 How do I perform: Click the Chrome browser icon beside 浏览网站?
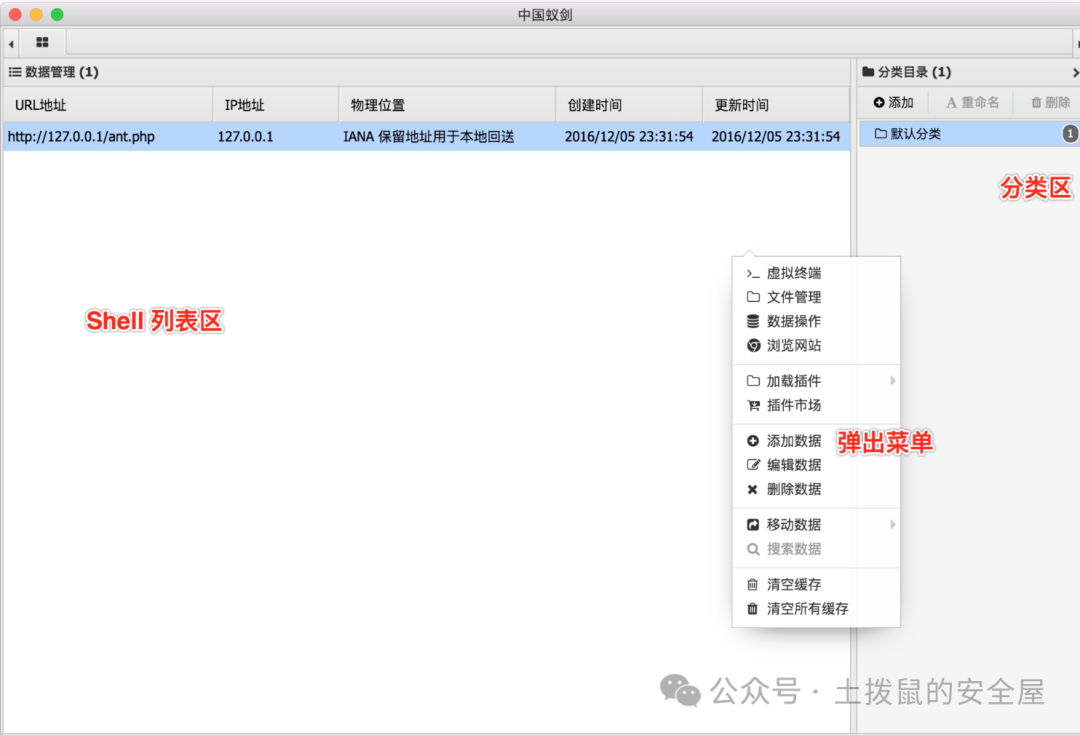coord(754,345)
